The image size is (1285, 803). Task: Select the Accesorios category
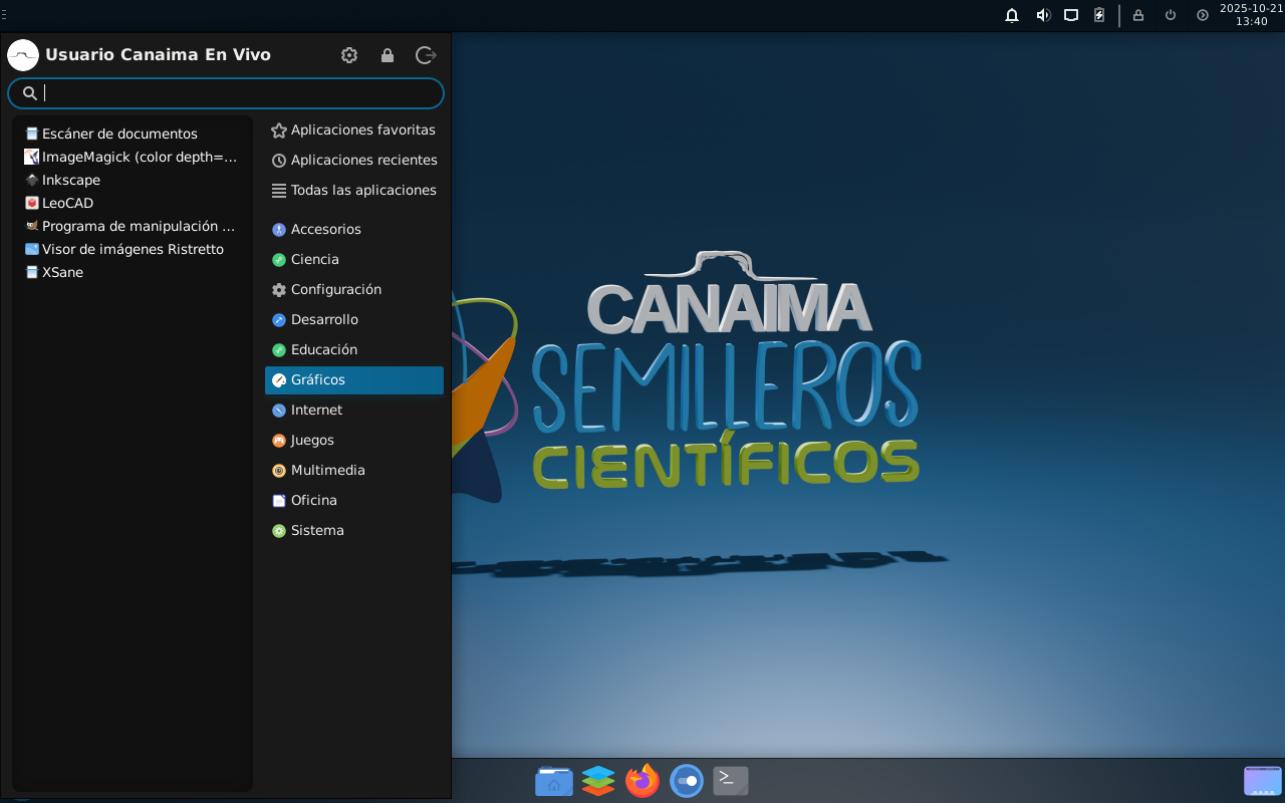[325, 229]
